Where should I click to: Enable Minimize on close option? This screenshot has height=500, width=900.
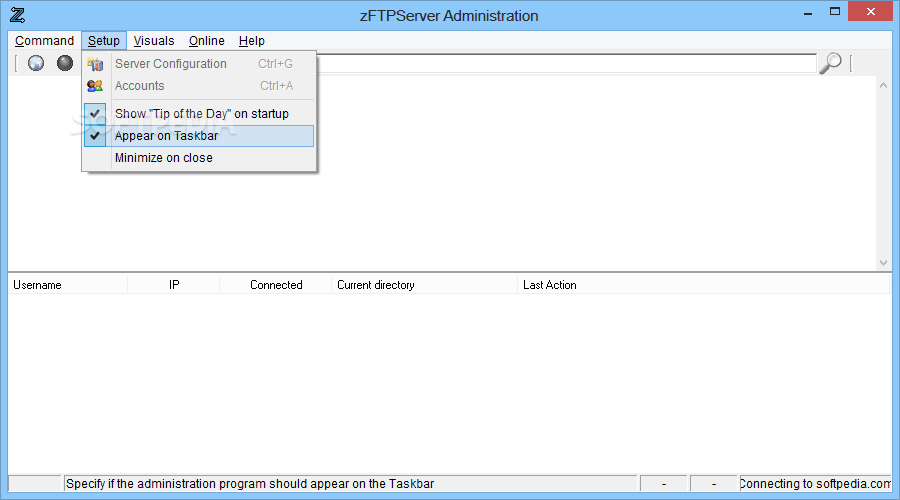pyautogui.click(x=199, y=158)
